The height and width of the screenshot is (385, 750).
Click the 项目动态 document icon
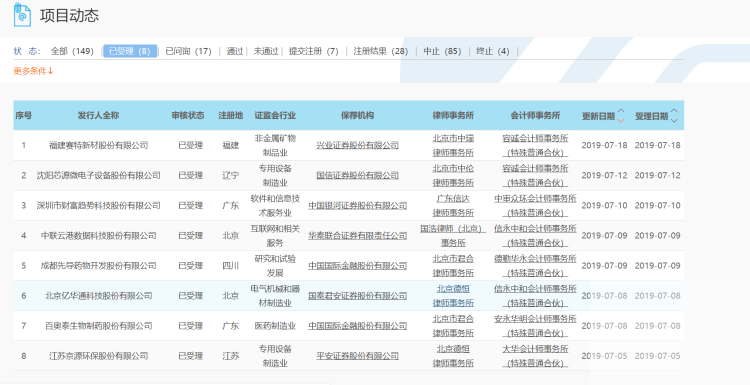22,15
